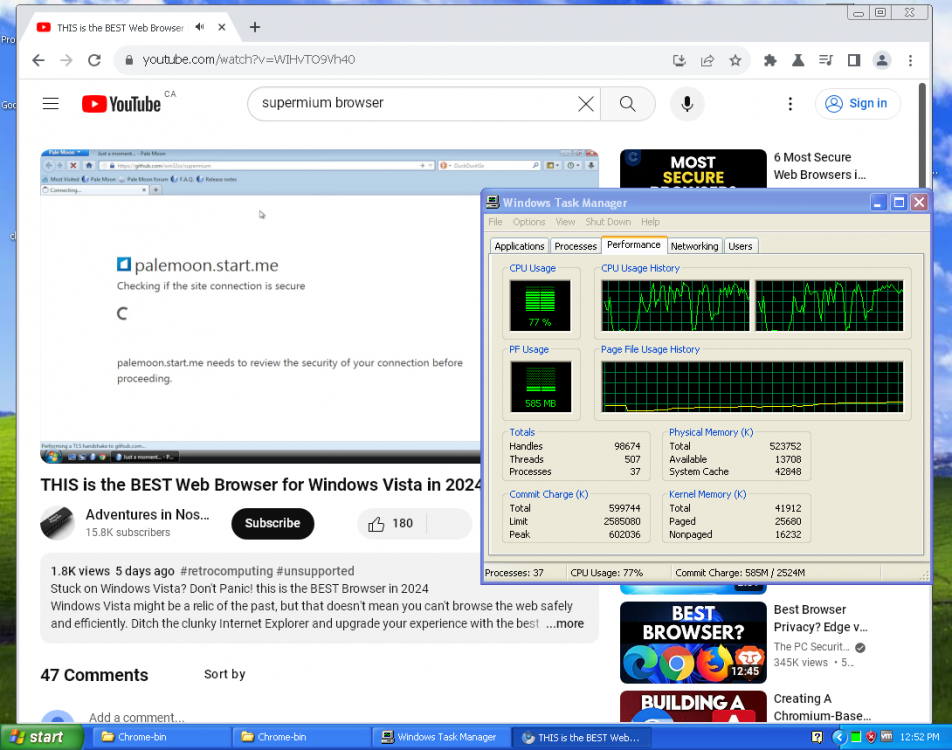
Task: Like the video with thumbs up
Action: point(377,523)
